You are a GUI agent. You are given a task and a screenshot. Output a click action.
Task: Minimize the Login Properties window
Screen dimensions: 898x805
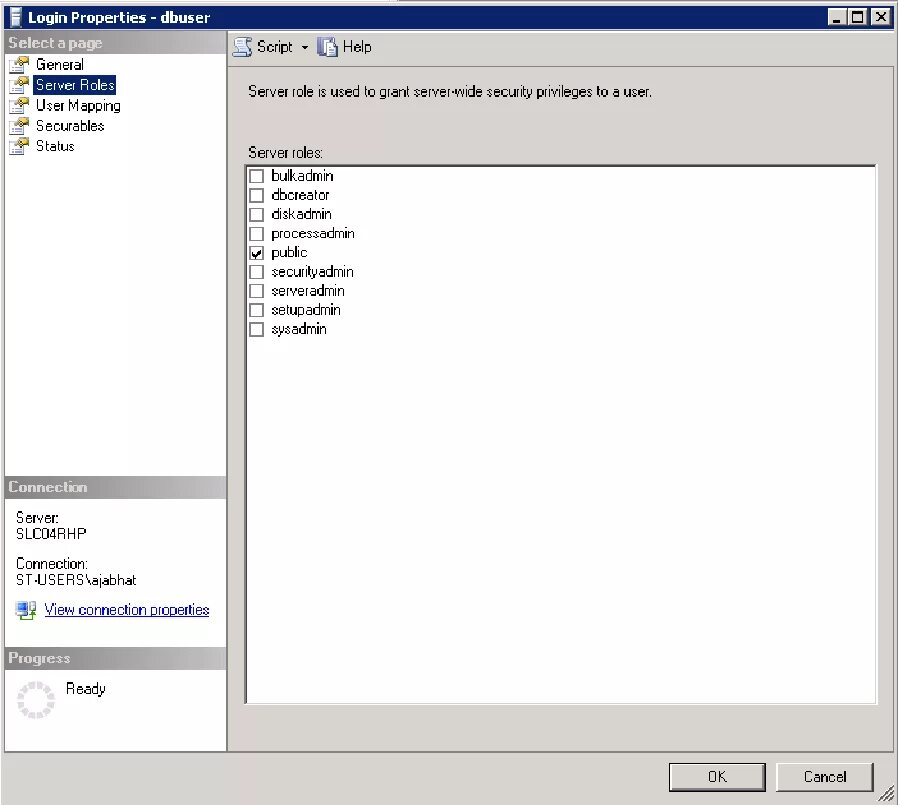tap(837, 17)
